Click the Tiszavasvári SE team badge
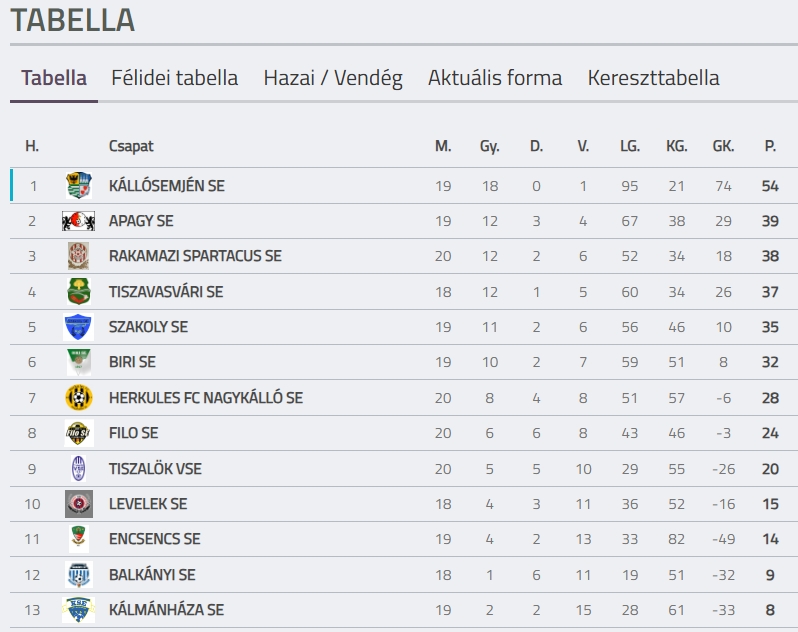The image size is (798, 632). pos(78,292)
